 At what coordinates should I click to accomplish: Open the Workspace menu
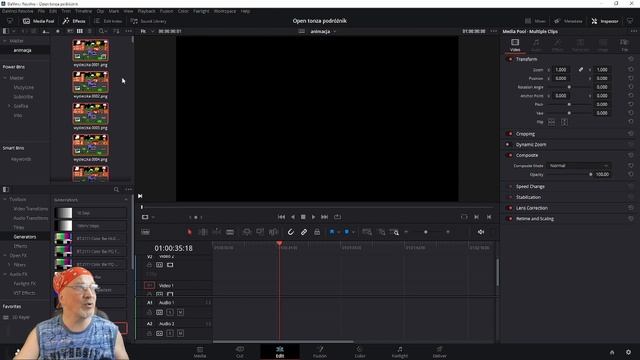click(225, 11)
